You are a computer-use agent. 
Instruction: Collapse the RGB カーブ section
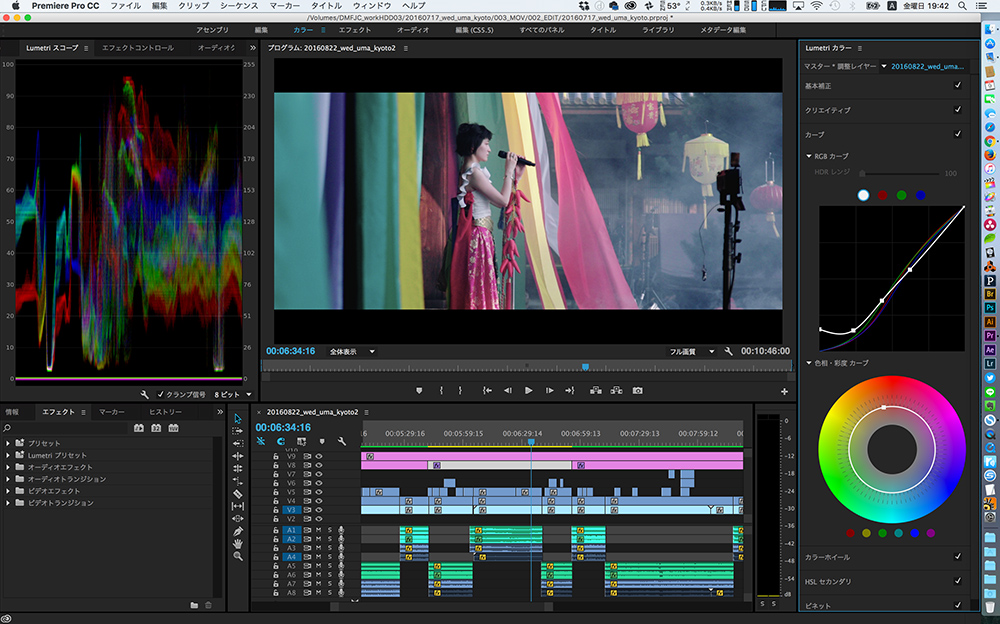(809, 156)
